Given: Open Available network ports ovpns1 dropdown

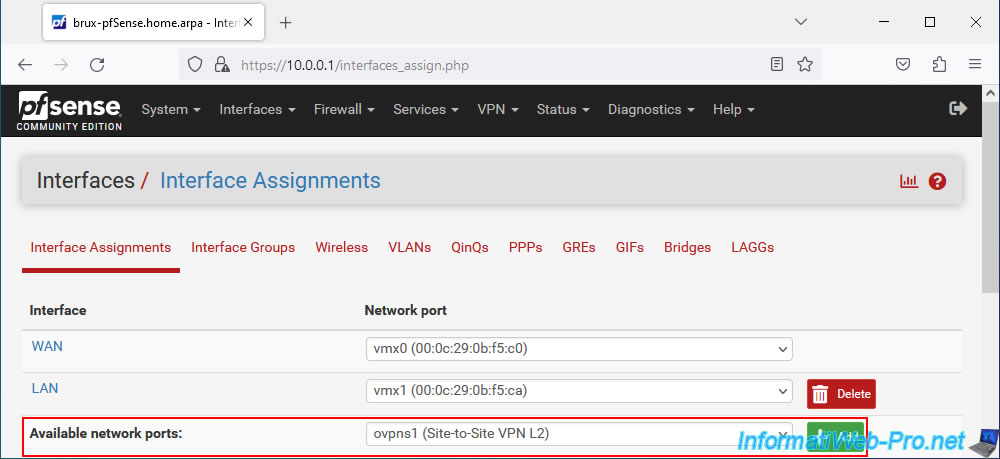Looking at the screenshot, I should pos(579,434).
